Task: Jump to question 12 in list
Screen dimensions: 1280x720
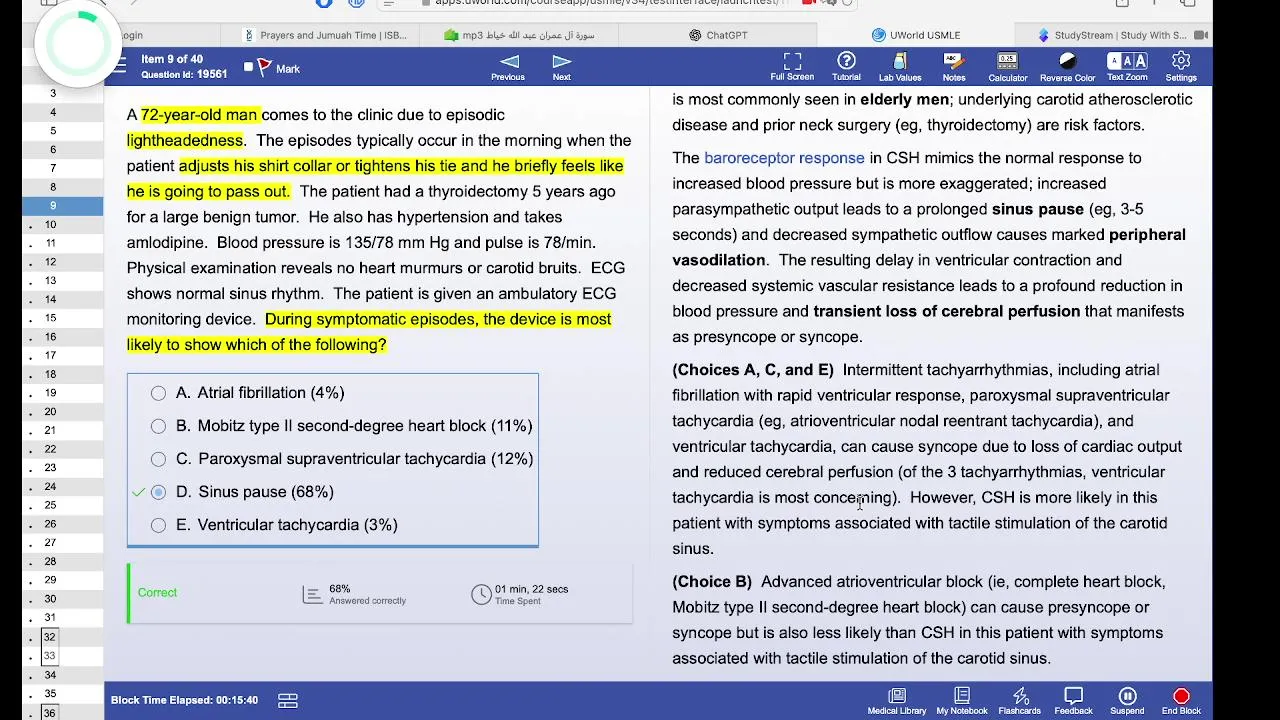Action: pyautogui.click(x=51, y=262)
